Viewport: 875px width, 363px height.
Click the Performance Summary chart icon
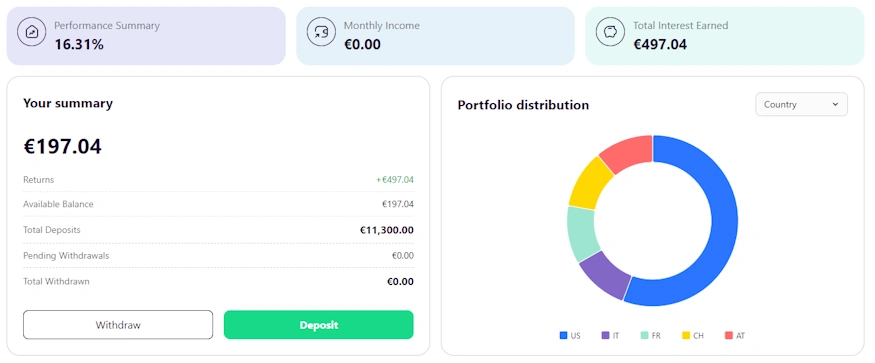[x=32, y=32]
